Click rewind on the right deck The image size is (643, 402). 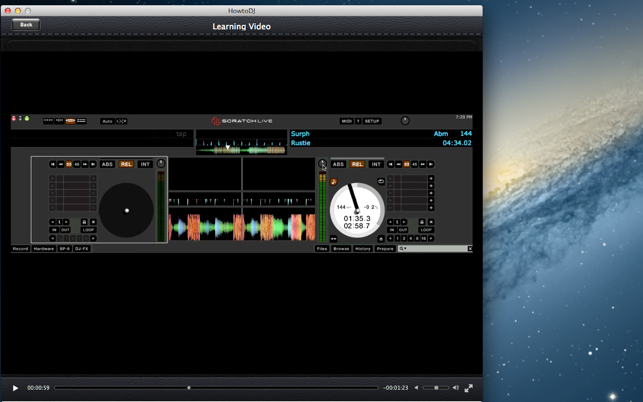pos(399,164)
